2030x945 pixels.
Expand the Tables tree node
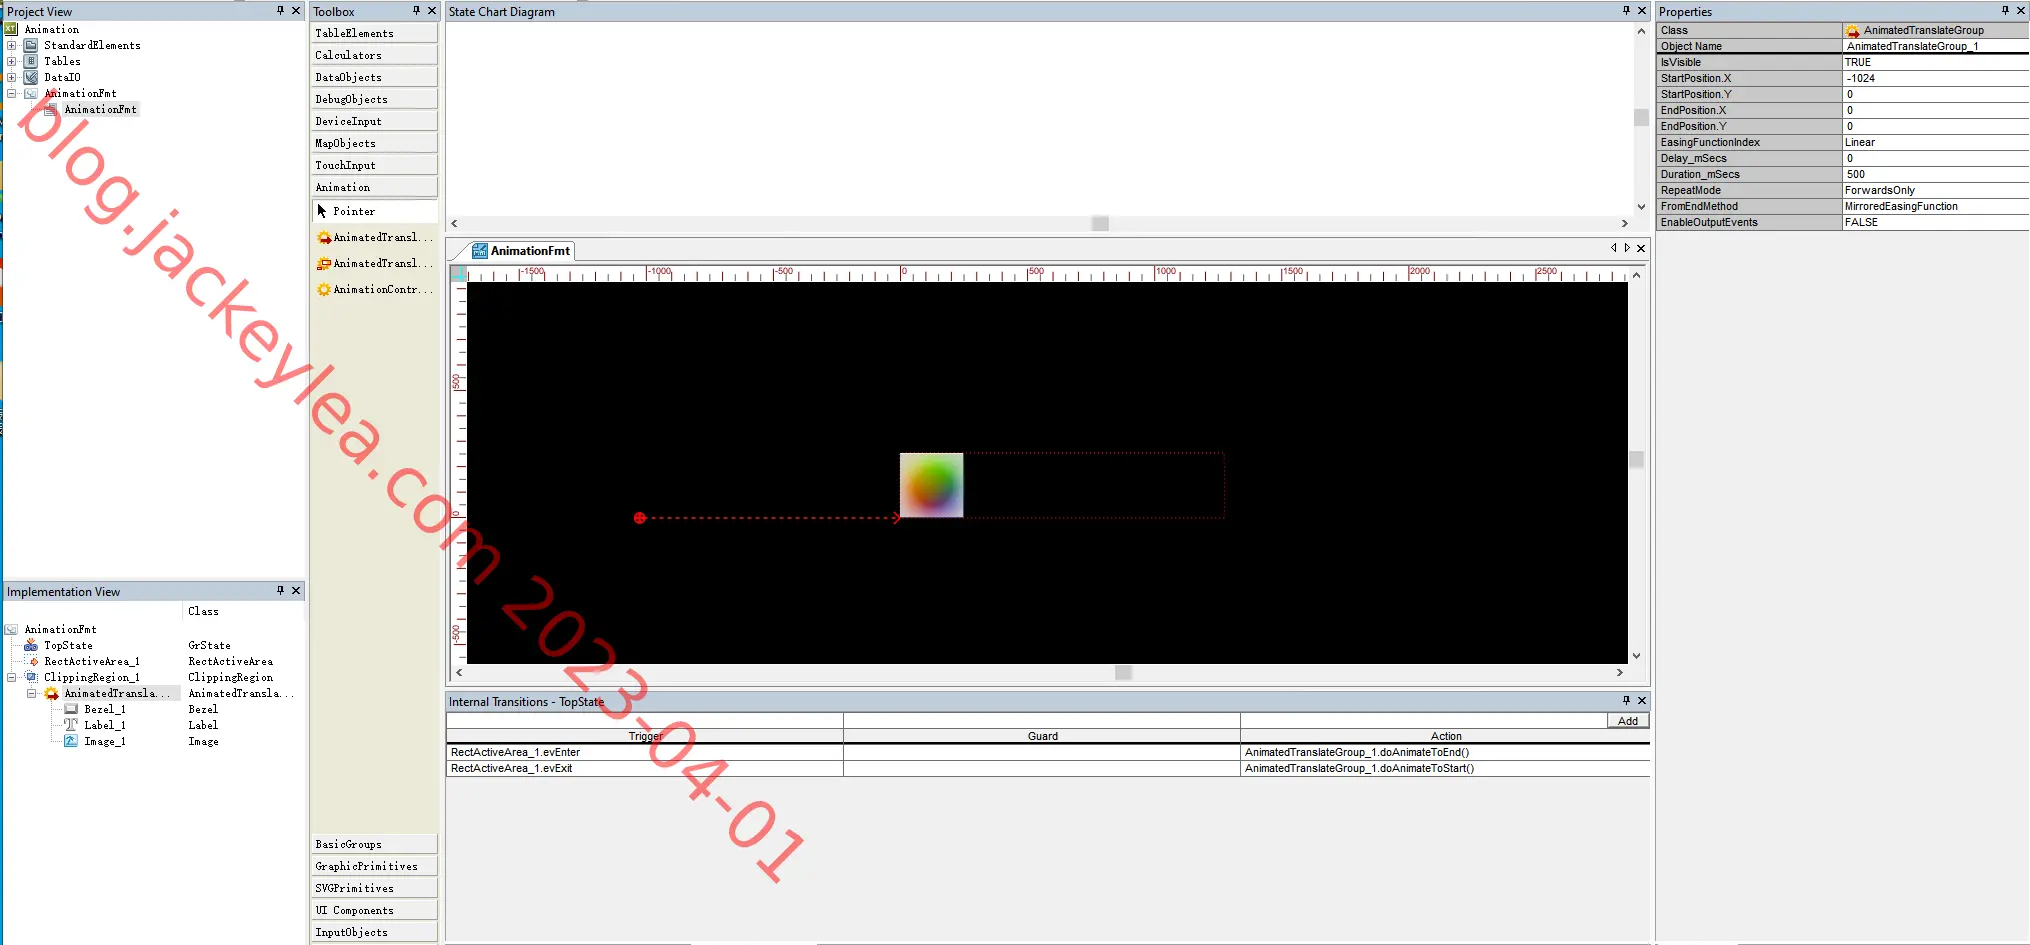(x=12, y=62)
